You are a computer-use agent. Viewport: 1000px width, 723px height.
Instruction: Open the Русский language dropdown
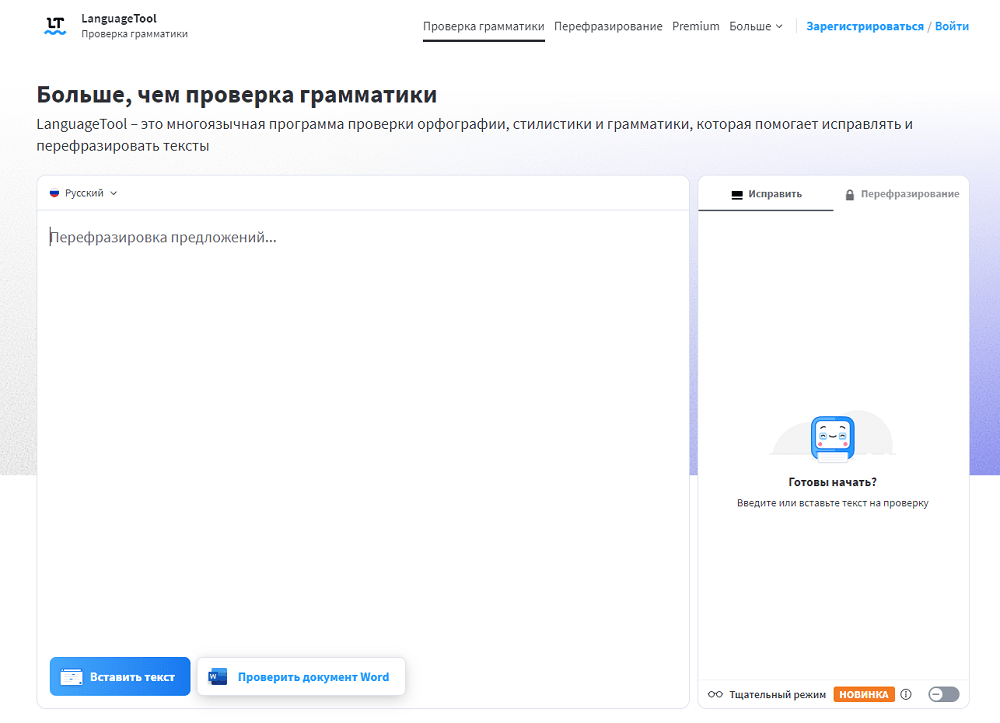tap(84, 193)
